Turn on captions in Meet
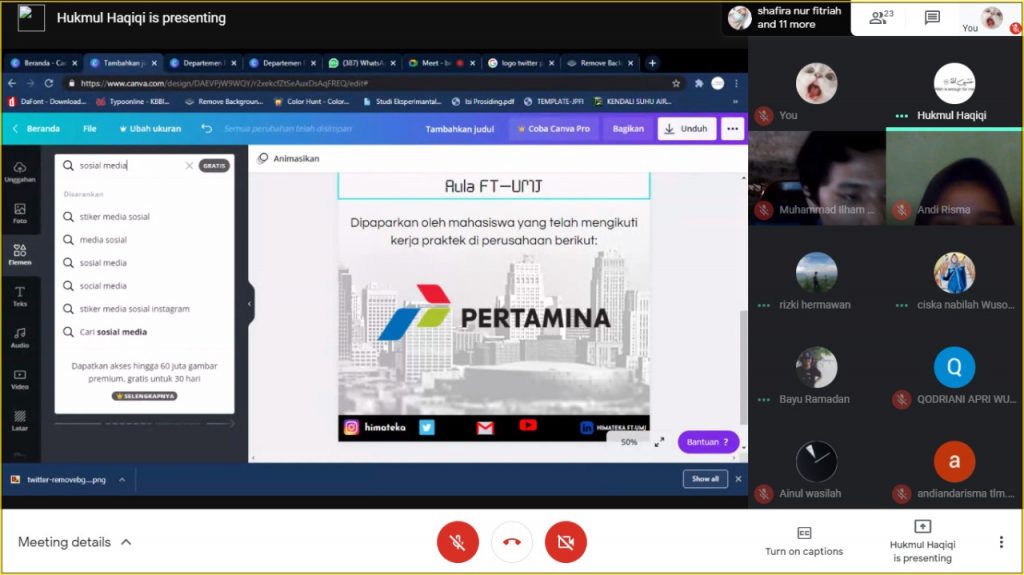This screenshot has width=1024, height=575. 804,541
